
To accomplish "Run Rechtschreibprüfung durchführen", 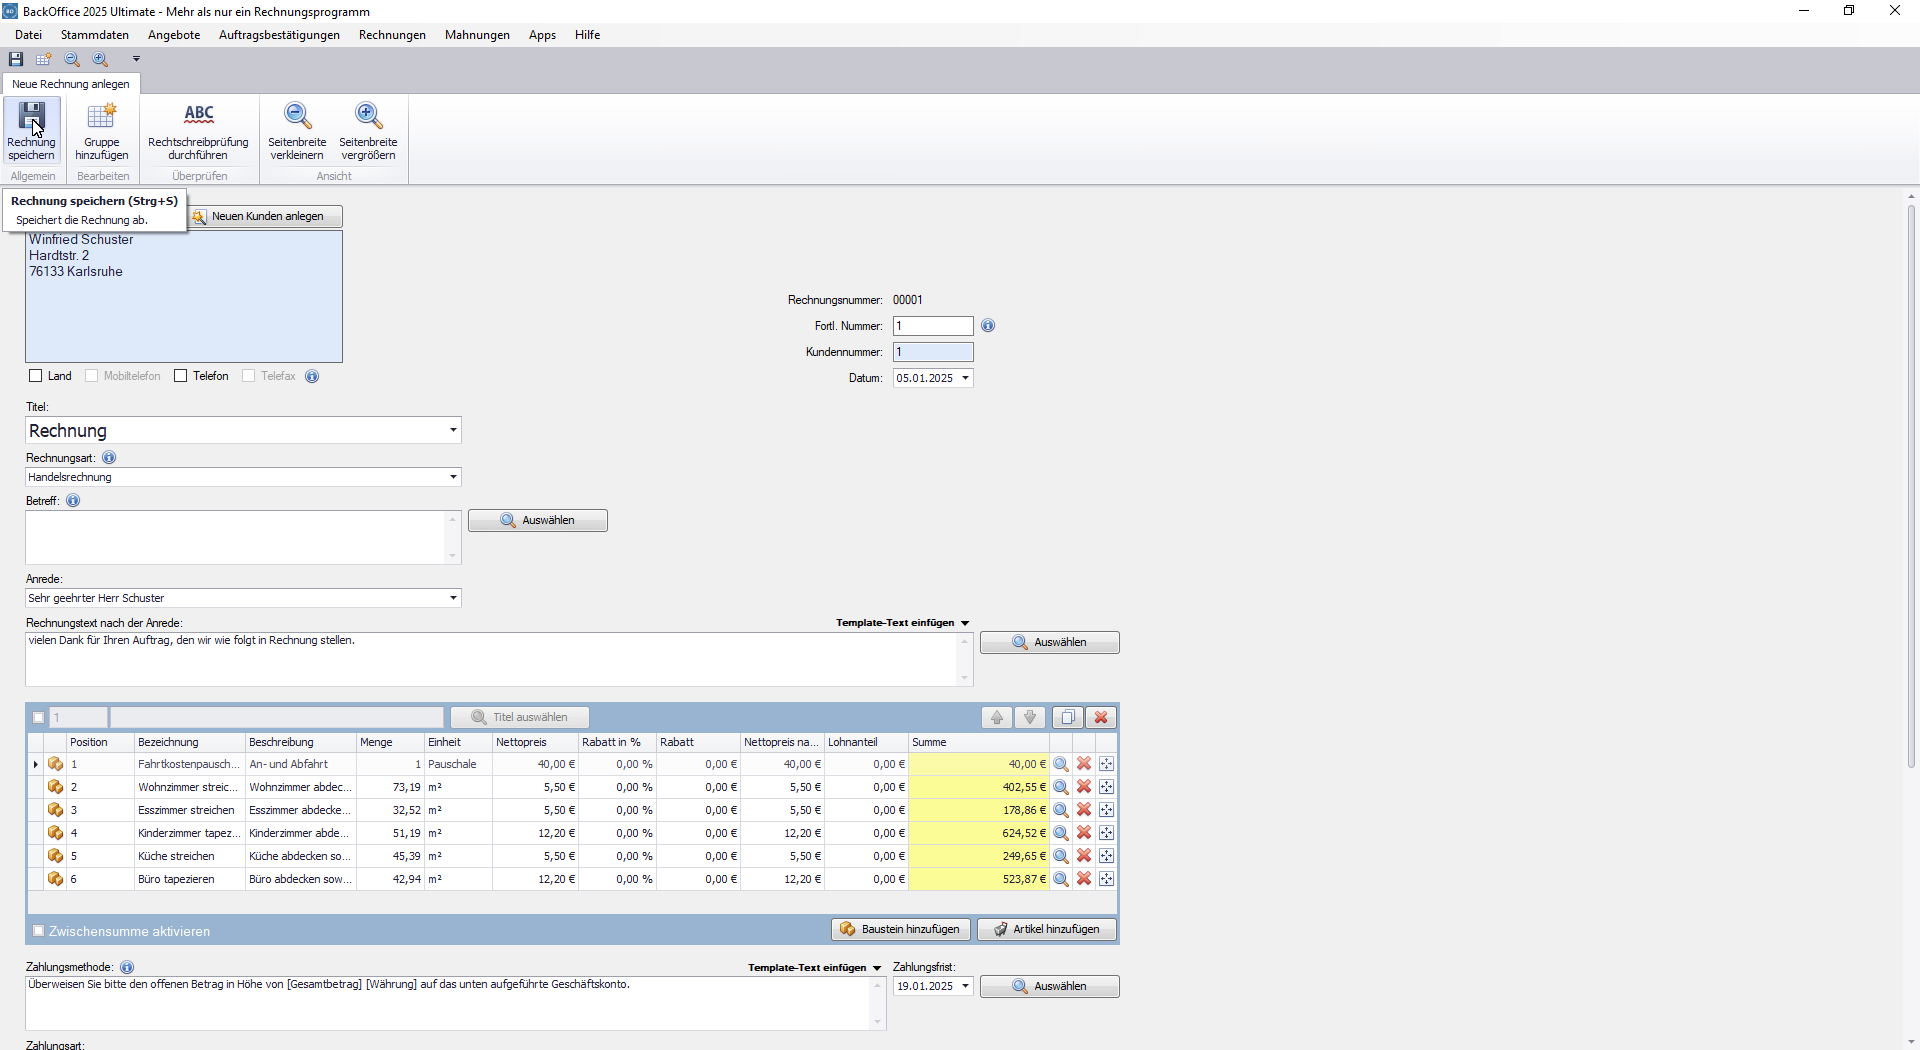I will point(198,130).
